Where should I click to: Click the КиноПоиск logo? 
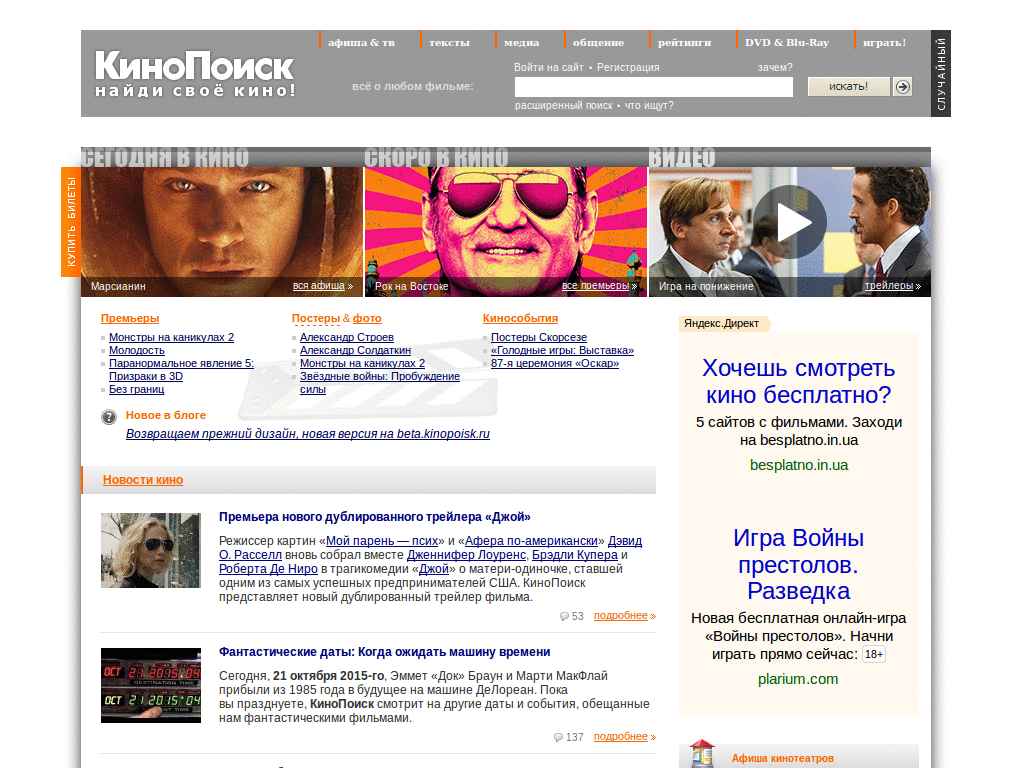(x=190, y=72)
